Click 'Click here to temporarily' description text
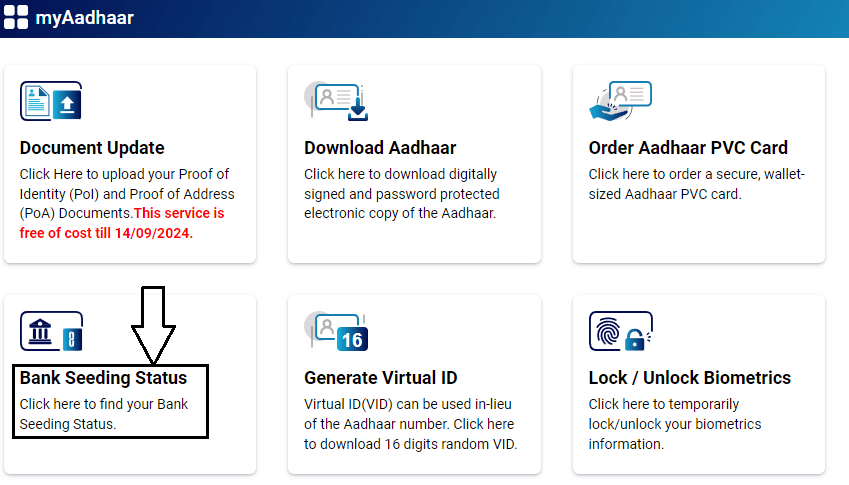Viewport: 849px width, 485px height. coord(664,404)
